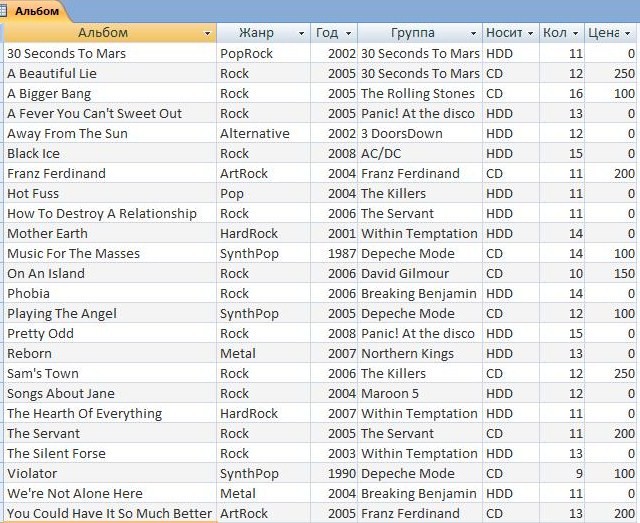
Task: Click the album cell 'Phobia'
Action: point(110,294)
